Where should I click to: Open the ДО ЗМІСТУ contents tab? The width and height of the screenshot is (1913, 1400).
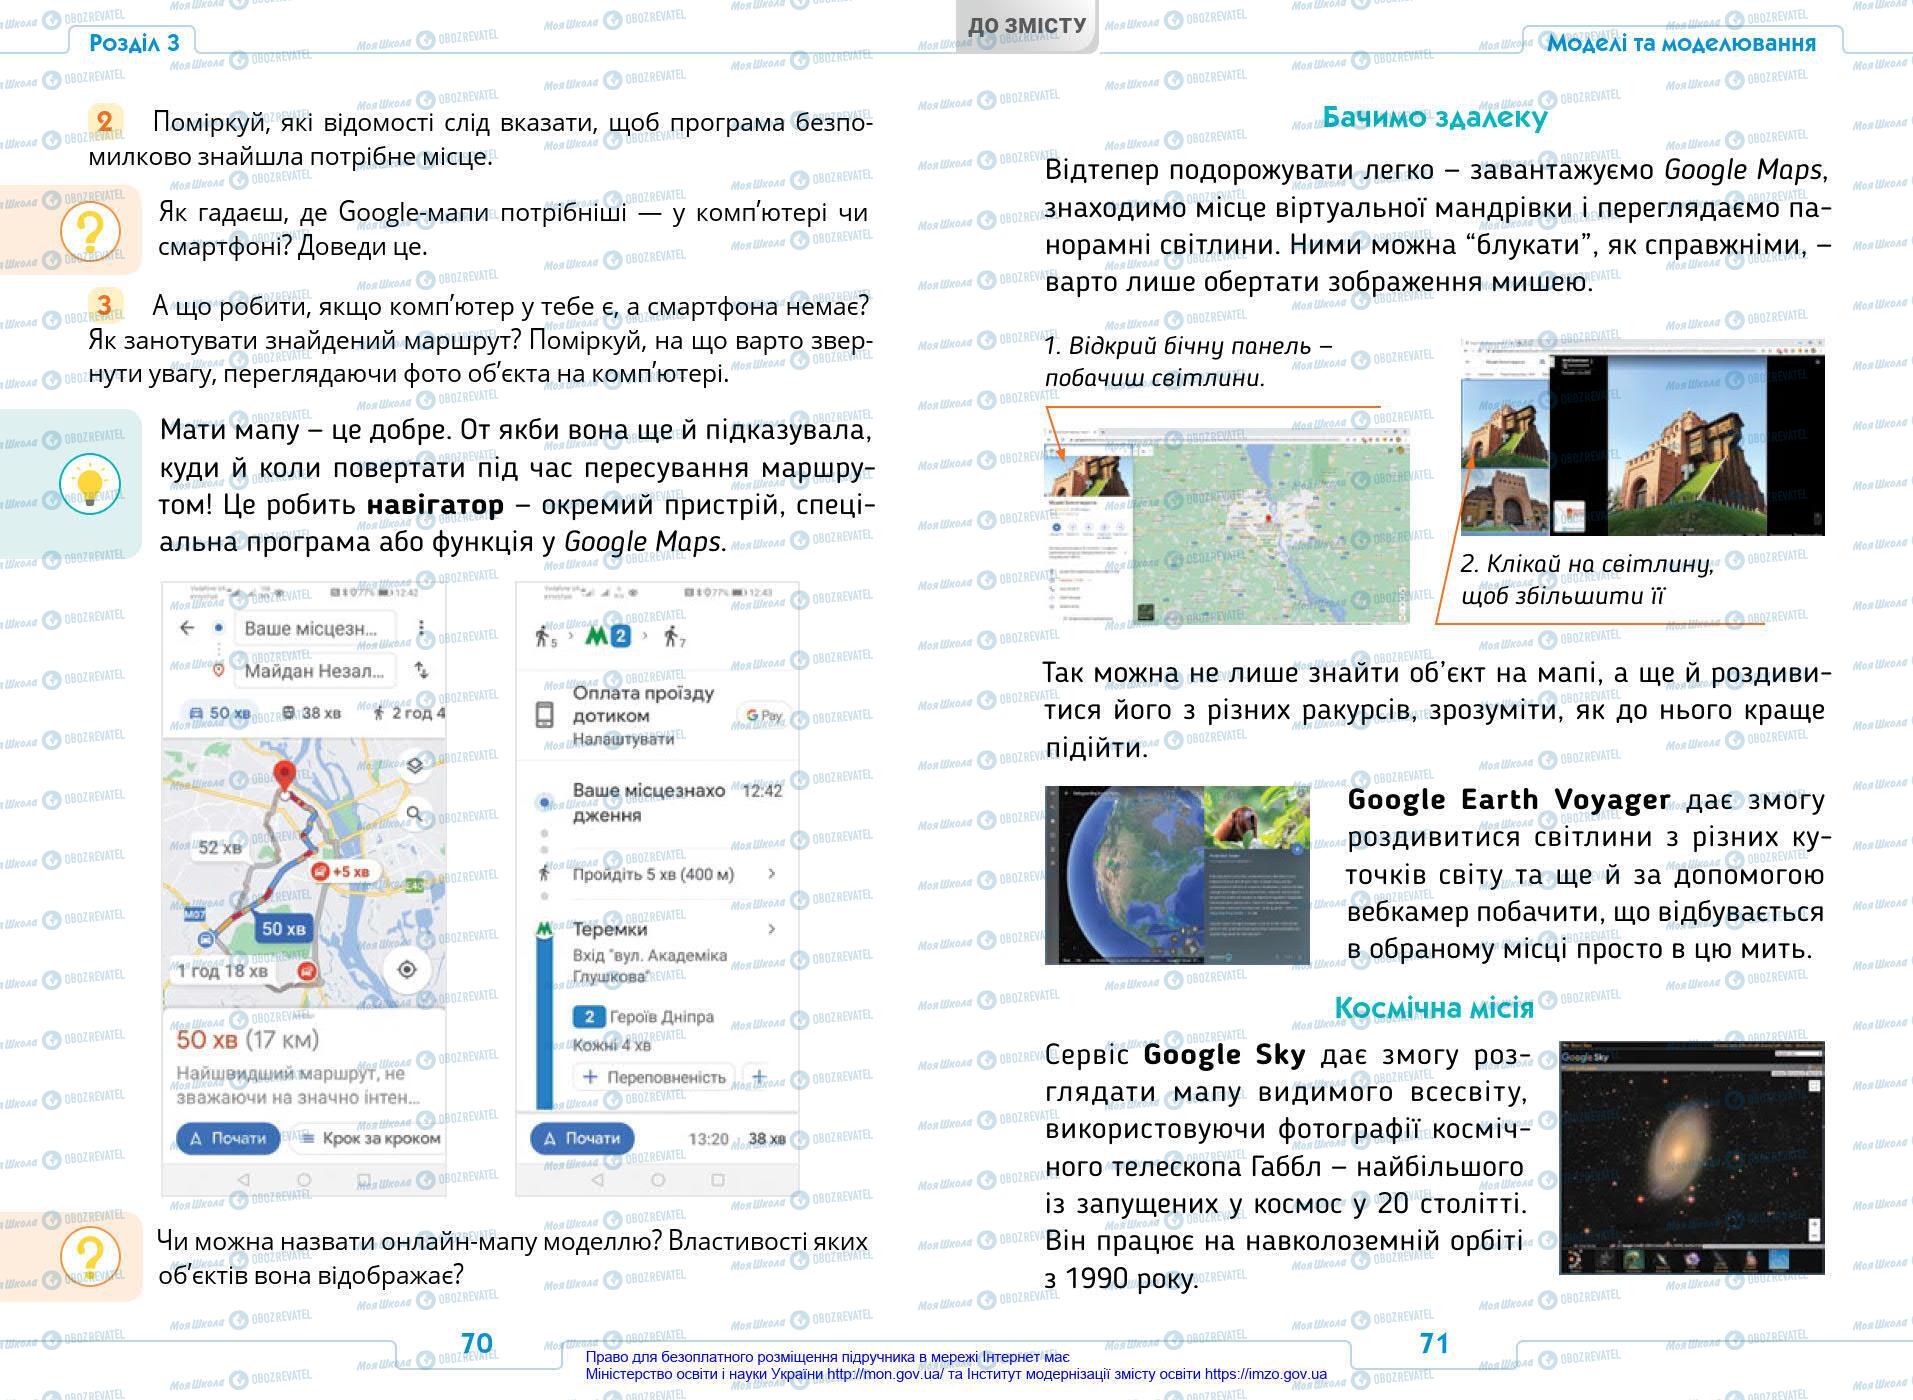(1027, 25)
